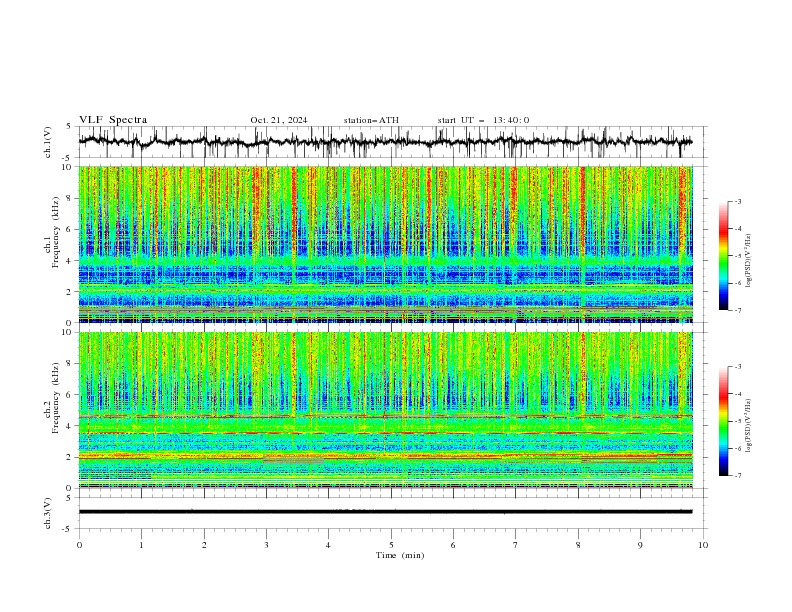Click the ch.1 "Frequency (kHz)" axis title

56,230
